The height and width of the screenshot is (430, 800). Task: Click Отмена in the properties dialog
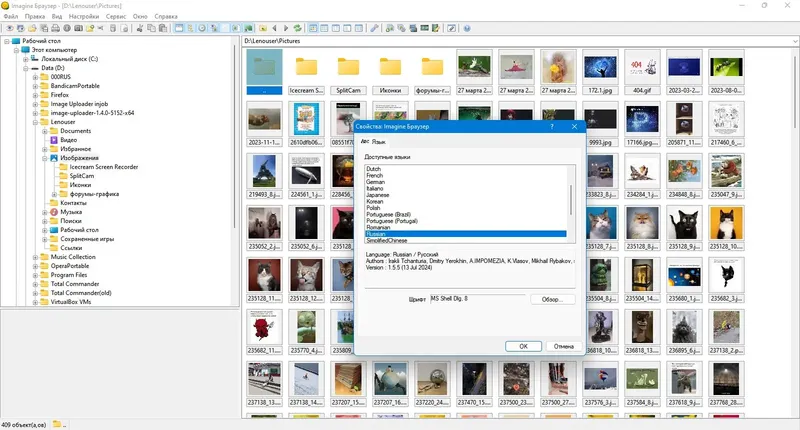pyautogui.click(x=563, y=346)
